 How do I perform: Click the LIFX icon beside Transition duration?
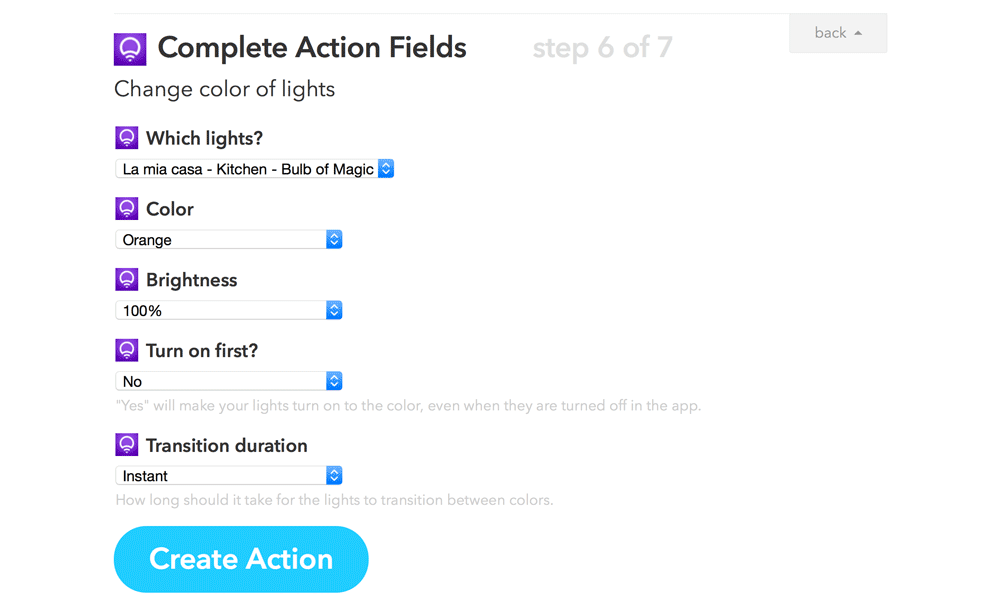click(127, 445)
